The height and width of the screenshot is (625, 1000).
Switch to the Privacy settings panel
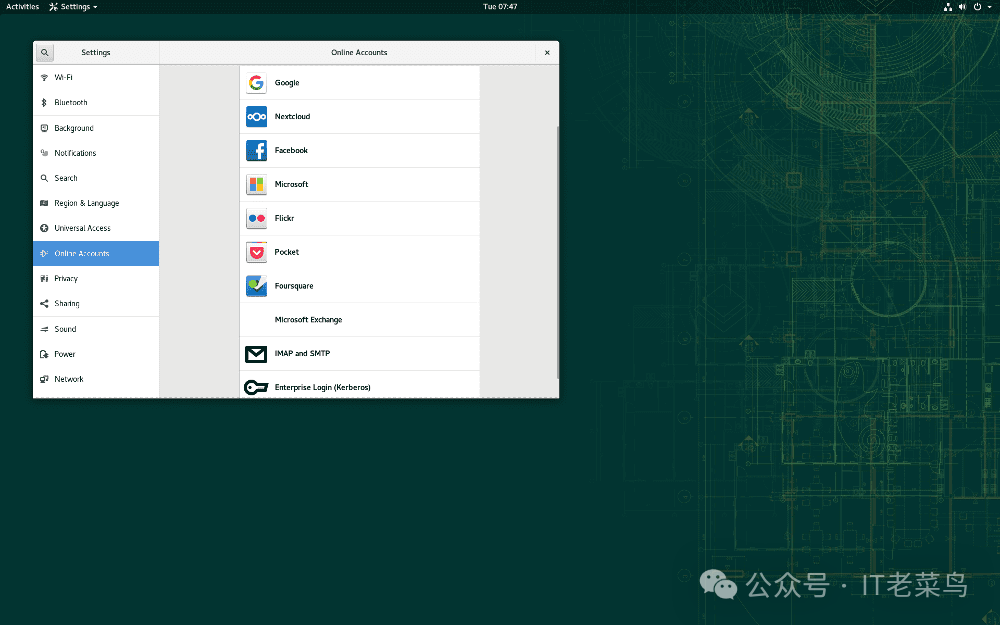[68, 278]
